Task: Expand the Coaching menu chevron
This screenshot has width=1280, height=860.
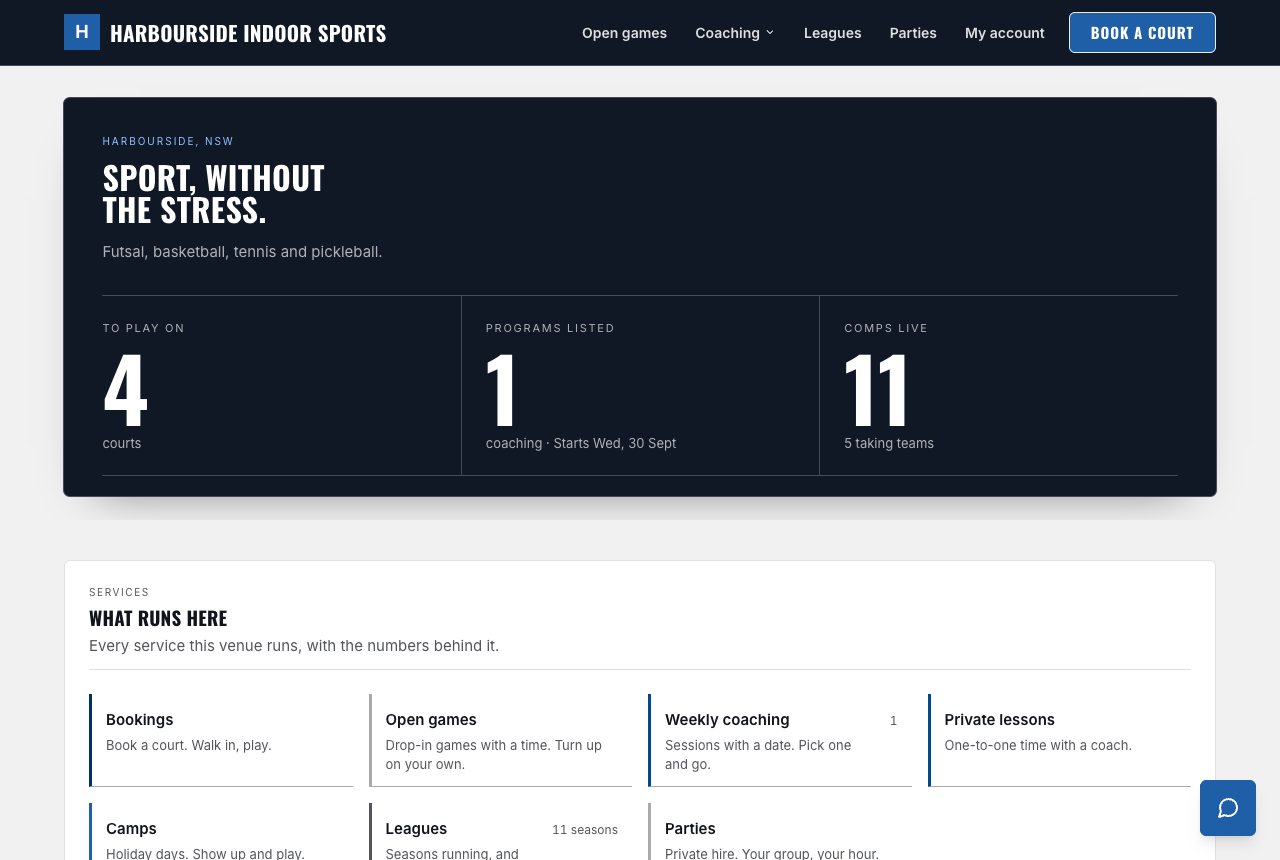Action: tap(770, 33)
